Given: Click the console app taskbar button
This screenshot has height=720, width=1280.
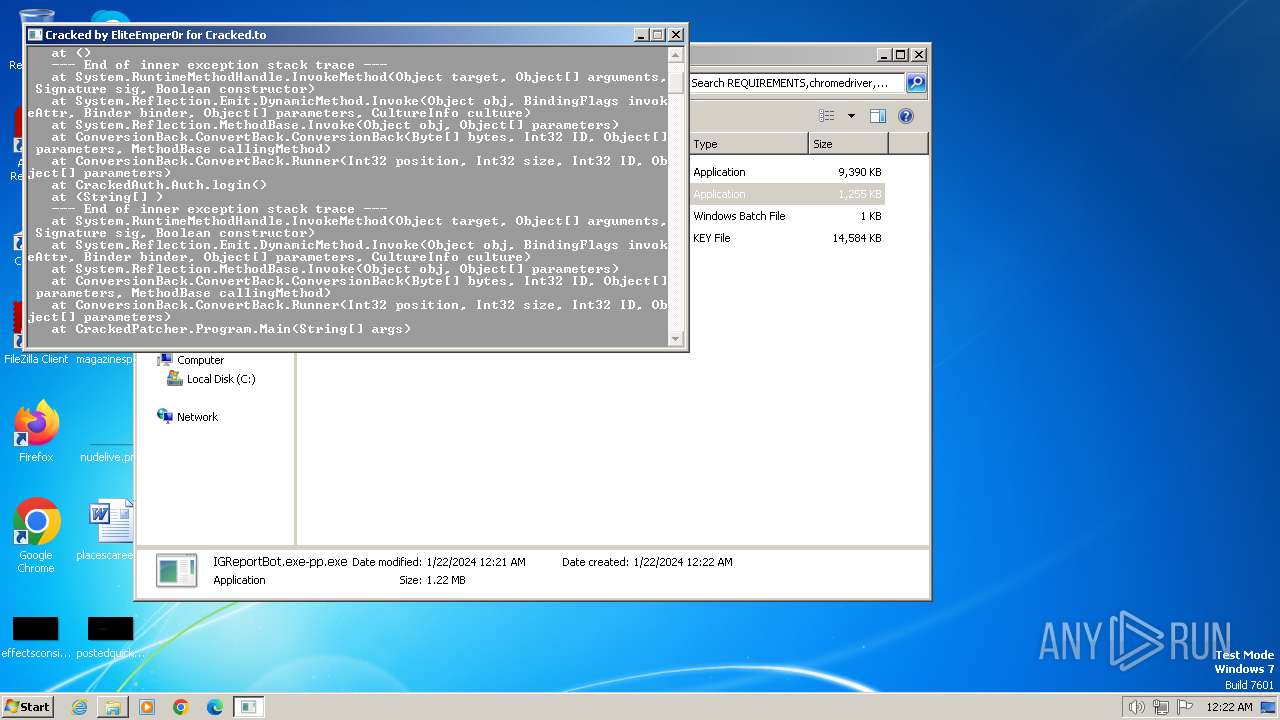Looking at the screenshot, I should [249, 707].
